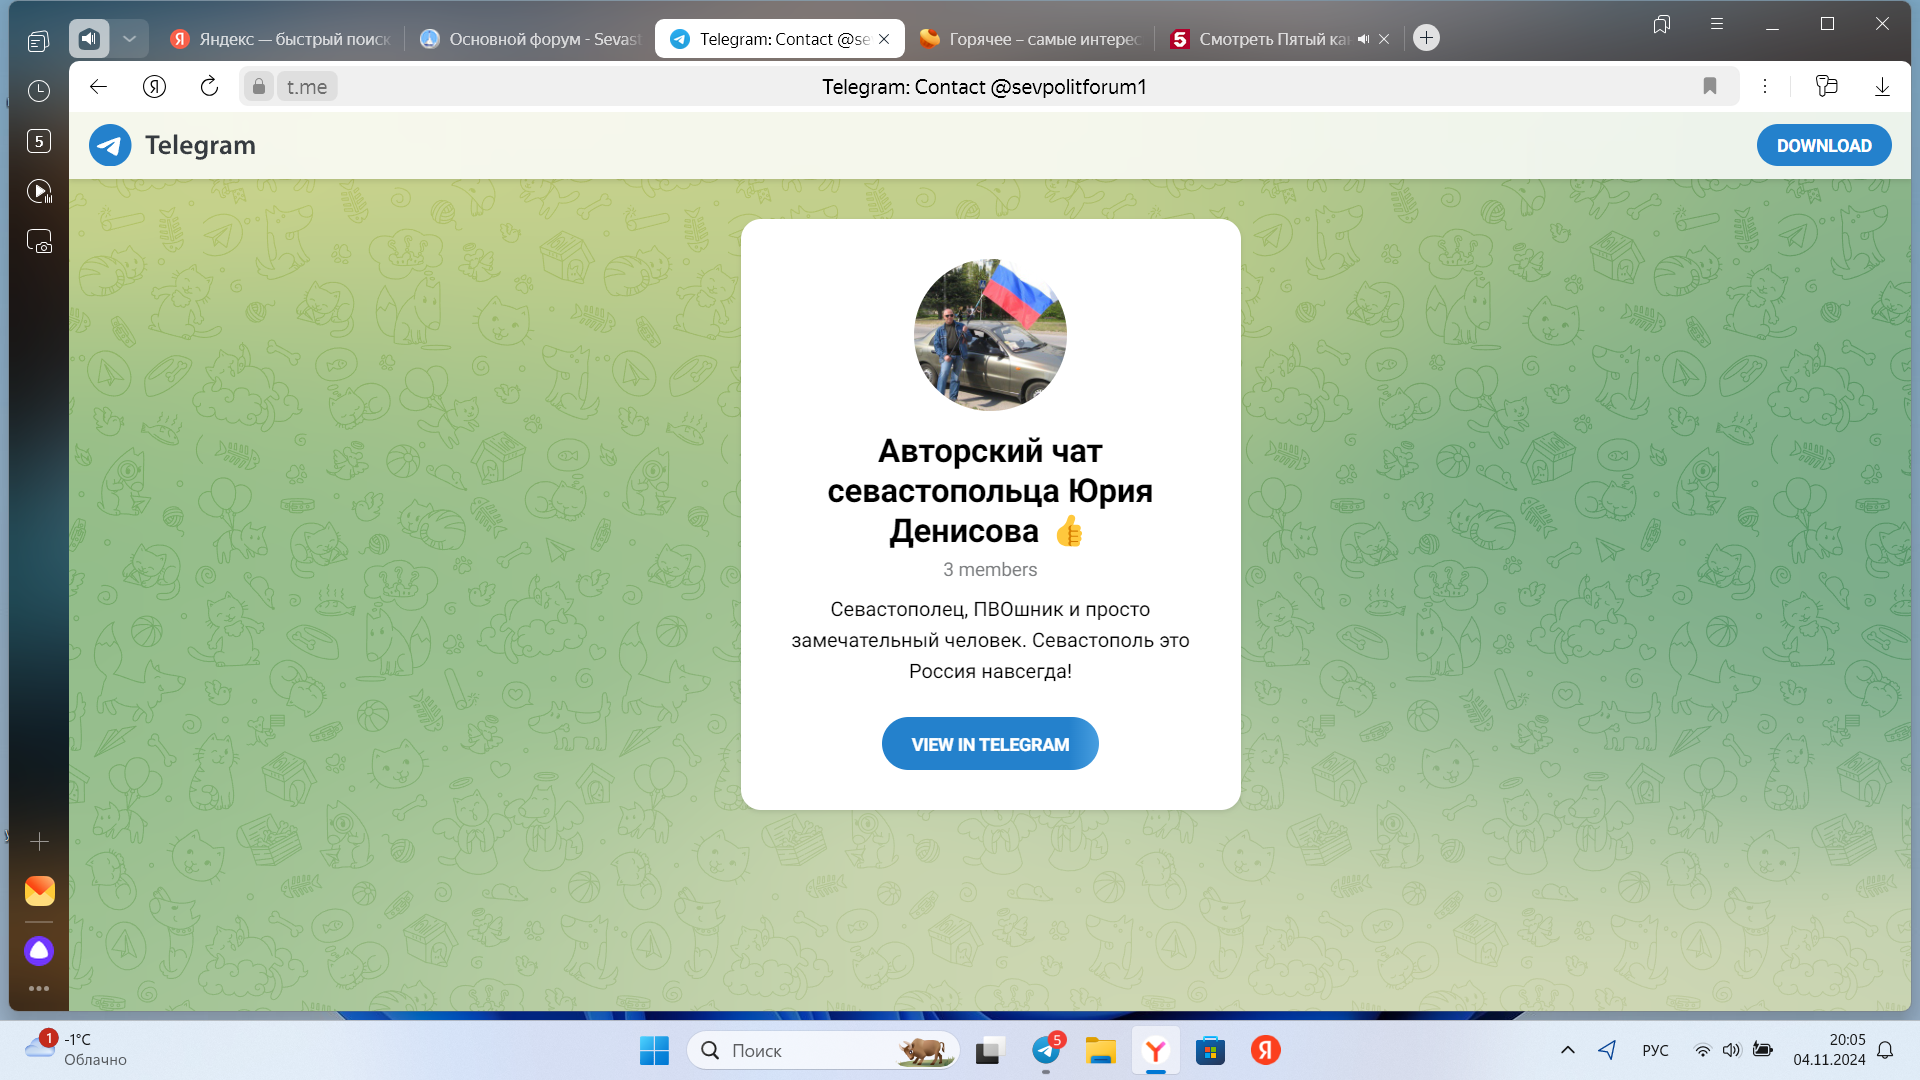1920x1080 pixels.
Task: Mute the audio on Пятый канал tab
Action: 1363,39
